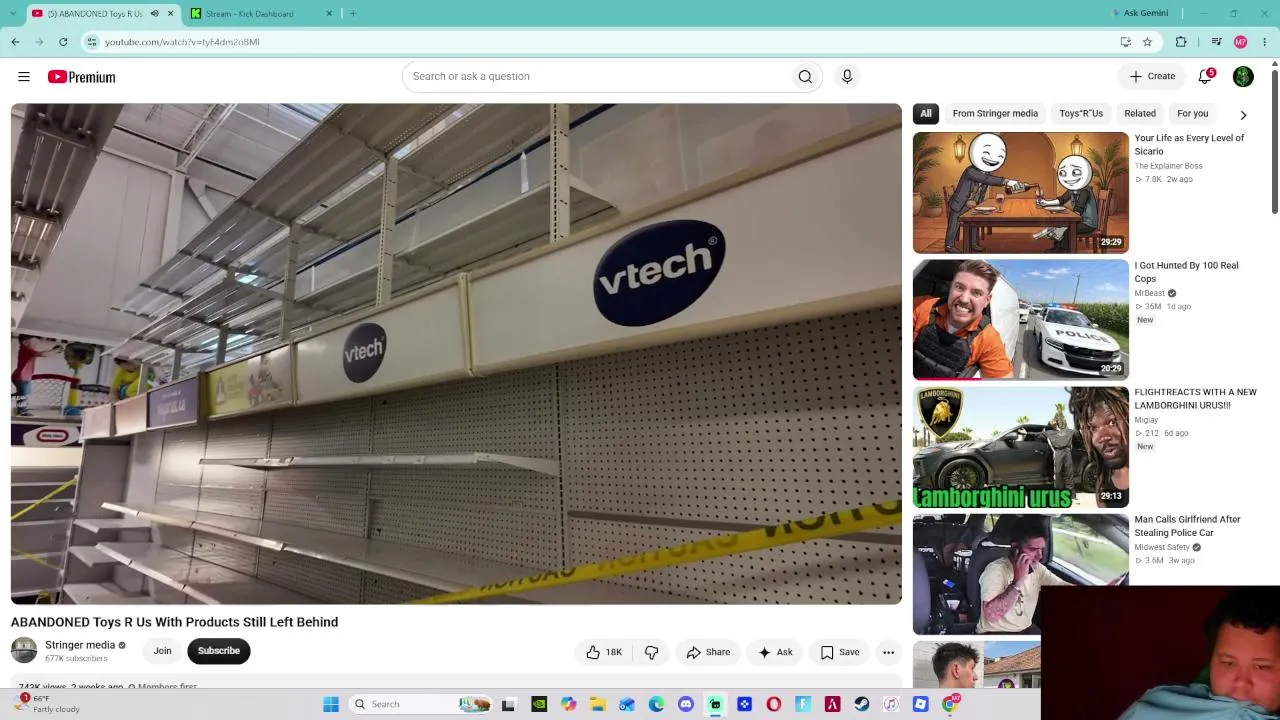This screenshot has height=720, width=1280.
Task: Select the Toys"R"Us filter chip
Action: click(1081, 113)
